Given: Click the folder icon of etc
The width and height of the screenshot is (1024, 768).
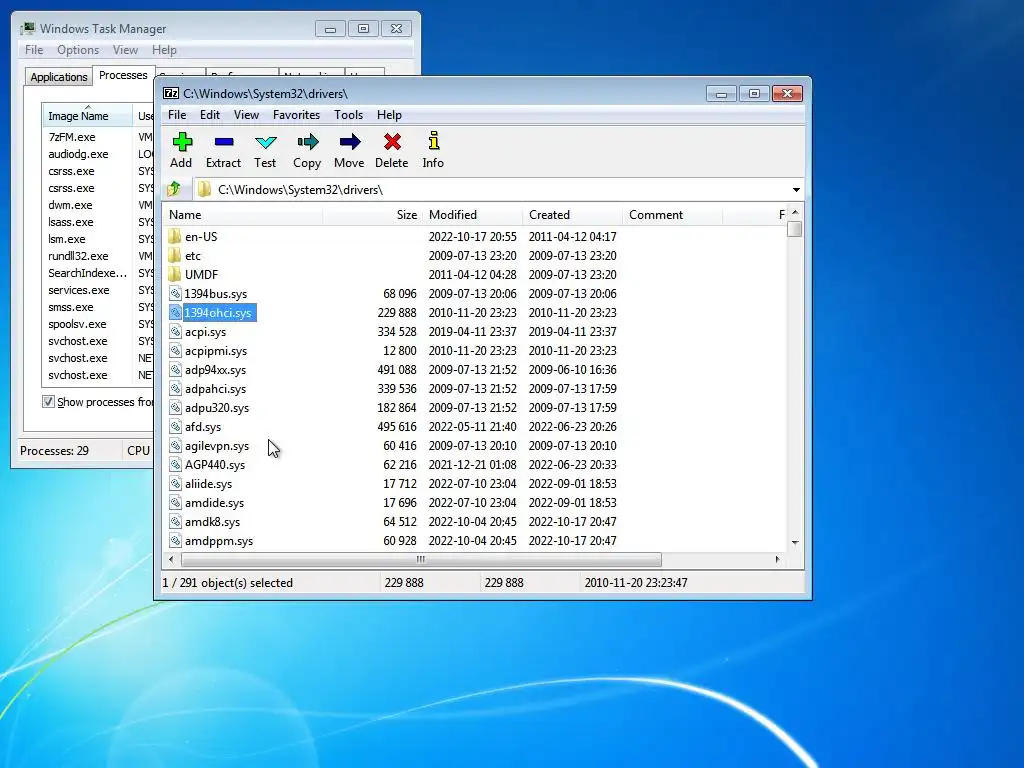Looking at the screenshot, I should click(174, 255).
